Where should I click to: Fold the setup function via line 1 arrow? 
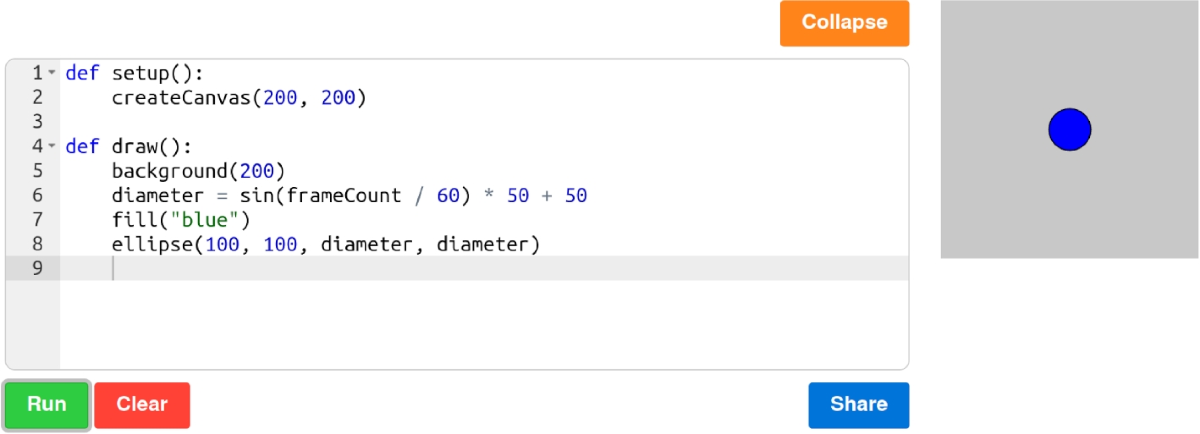coord(52,73)
